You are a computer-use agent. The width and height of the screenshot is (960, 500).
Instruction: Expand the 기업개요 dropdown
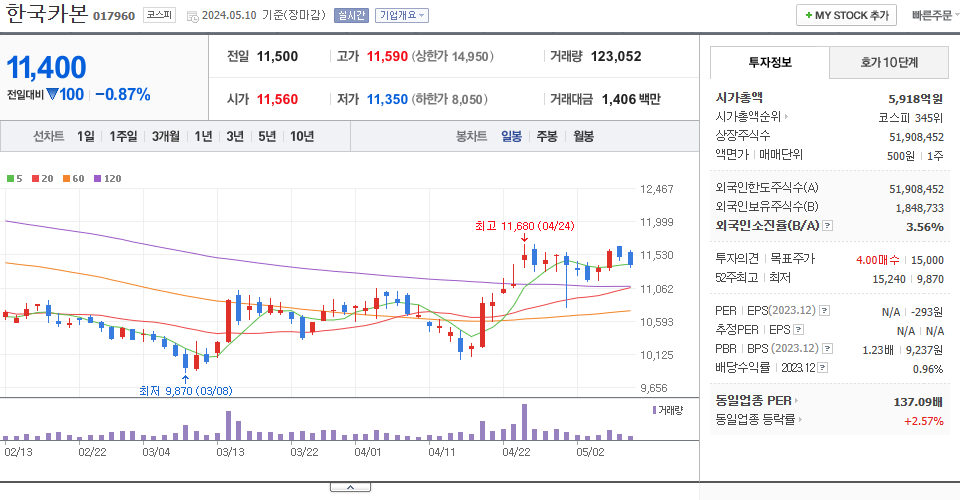tap(402, 15)
